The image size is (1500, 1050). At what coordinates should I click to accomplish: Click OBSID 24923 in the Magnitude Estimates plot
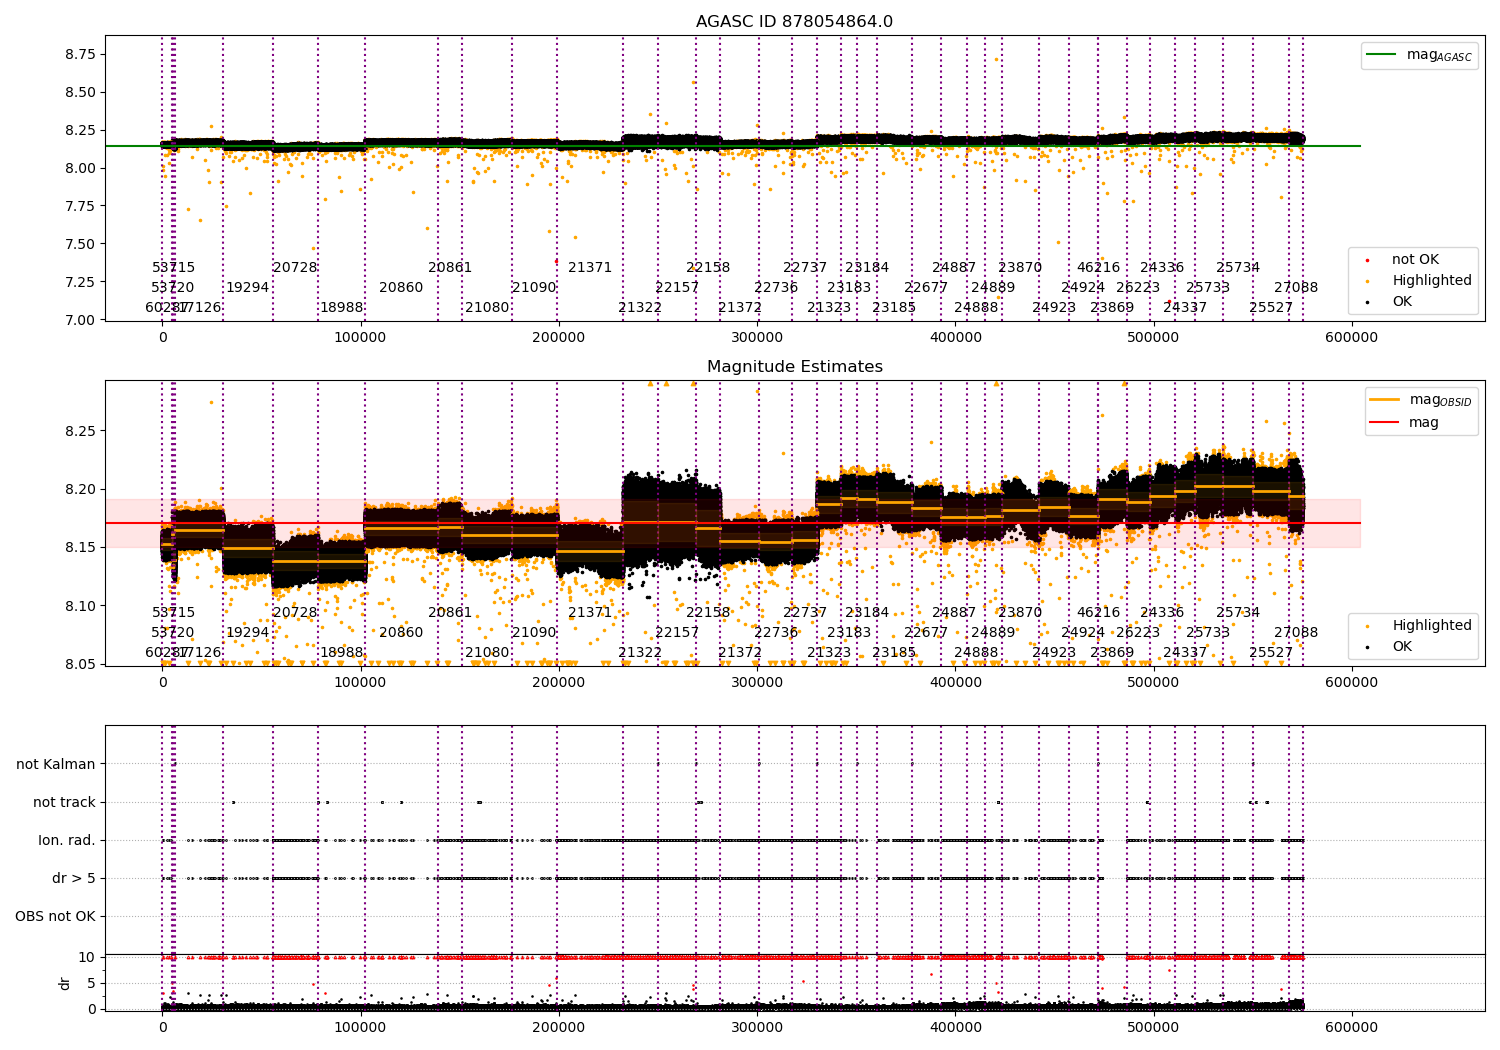click(1054, 653)
